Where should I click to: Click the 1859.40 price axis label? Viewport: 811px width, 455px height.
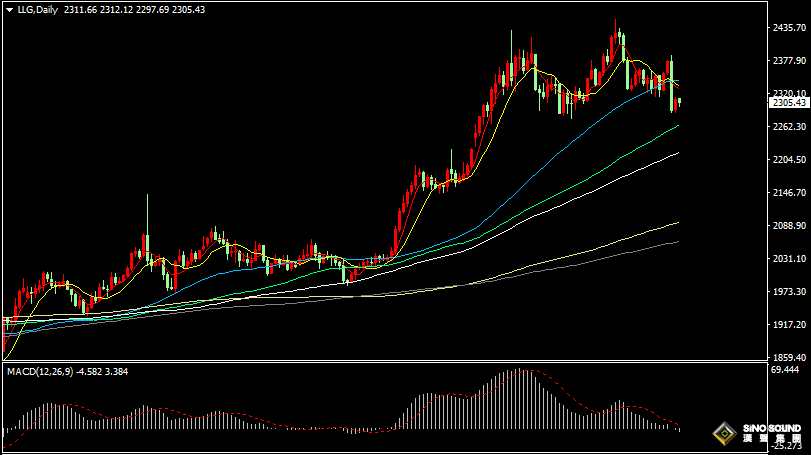pos(788,357)
